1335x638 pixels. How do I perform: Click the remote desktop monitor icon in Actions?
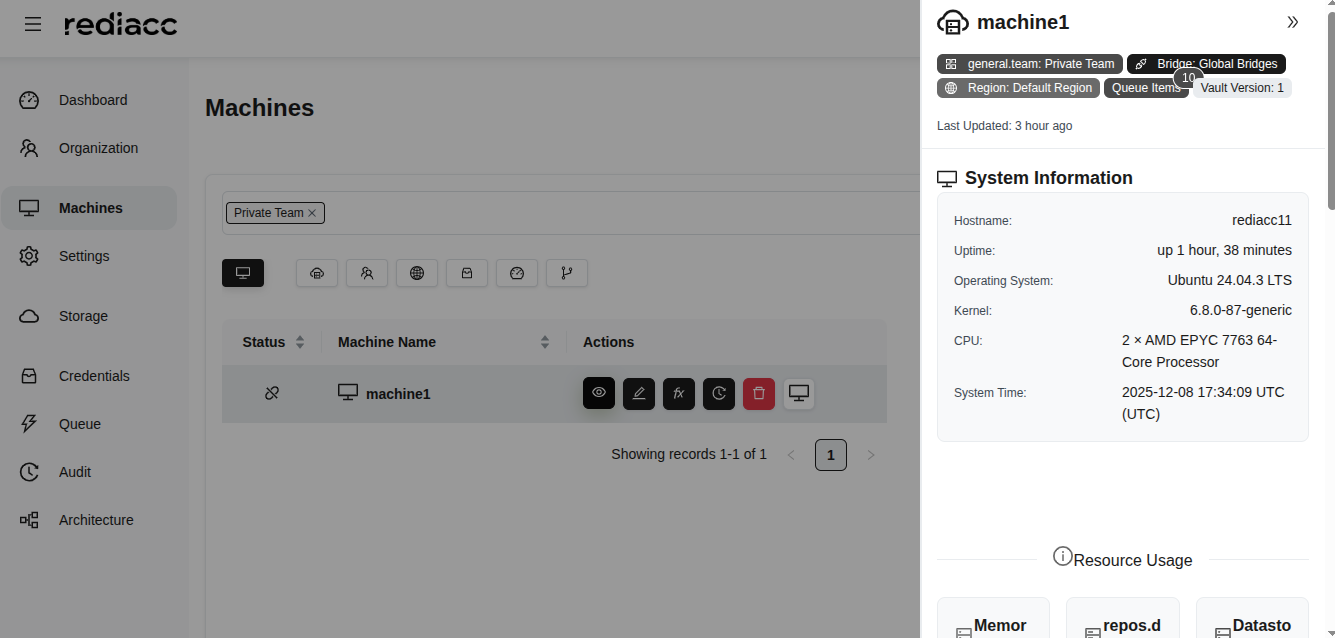point(798,394)
